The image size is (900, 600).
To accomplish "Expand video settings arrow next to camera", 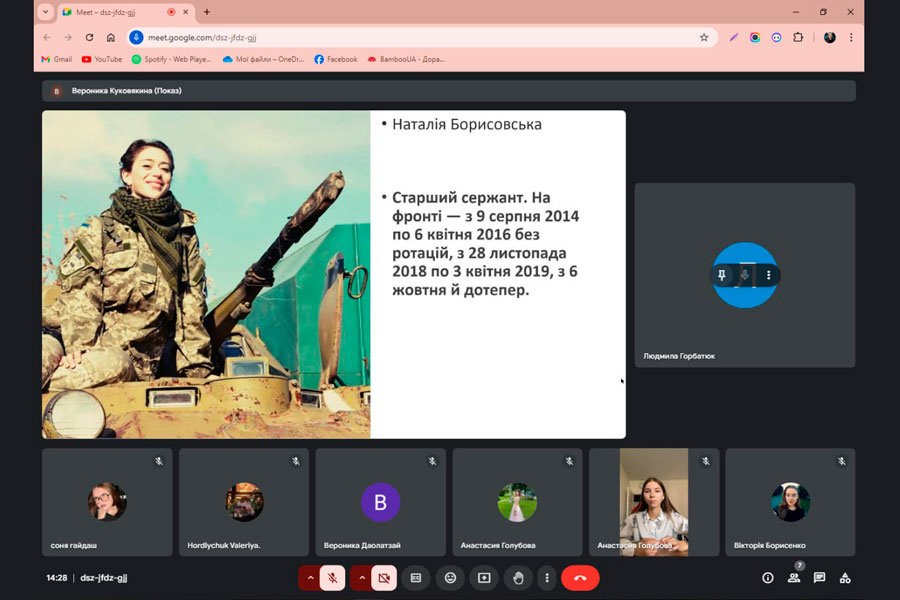I will 362,578.
